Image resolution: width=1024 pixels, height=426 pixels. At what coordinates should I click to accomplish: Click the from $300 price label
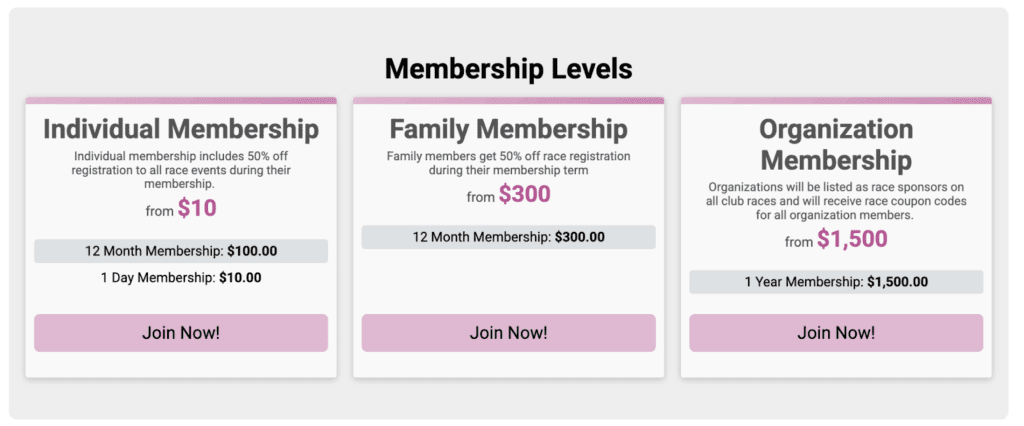click(508, 195)
